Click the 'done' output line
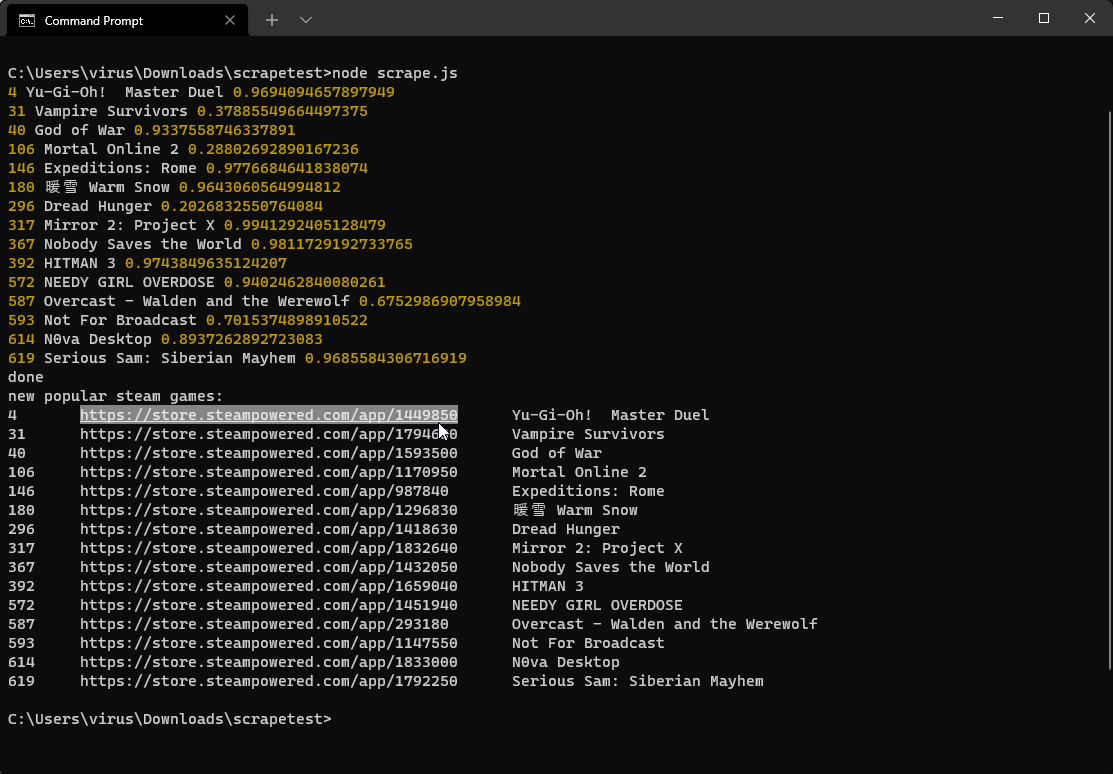Image resolution: width=1113 pixels, height=774 pixels. click(26, 378)
